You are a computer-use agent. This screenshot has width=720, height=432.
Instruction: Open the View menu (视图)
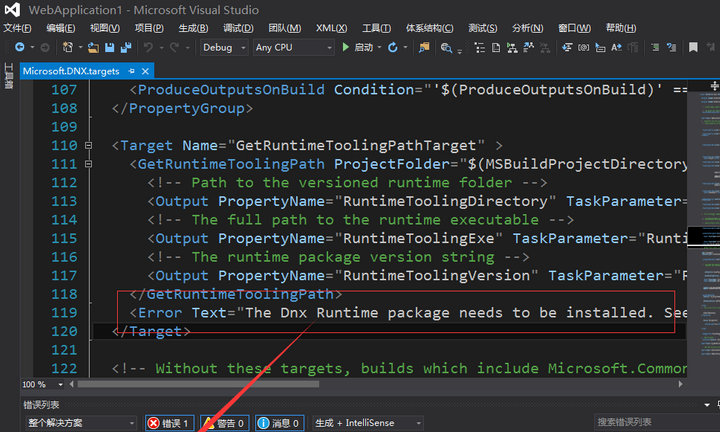pos(105,28)
